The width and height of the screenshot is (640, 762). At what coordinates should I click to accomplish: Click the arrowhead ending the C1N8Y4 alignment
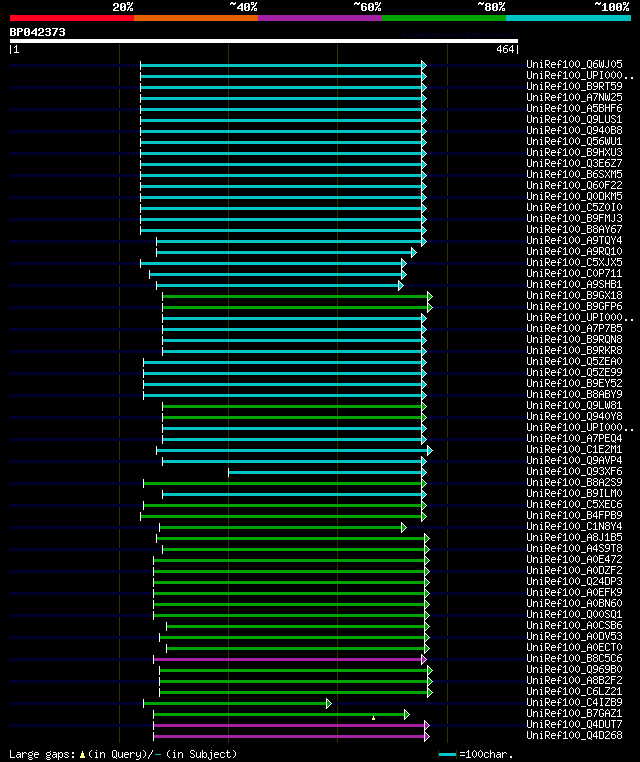(x=404, y=527)
